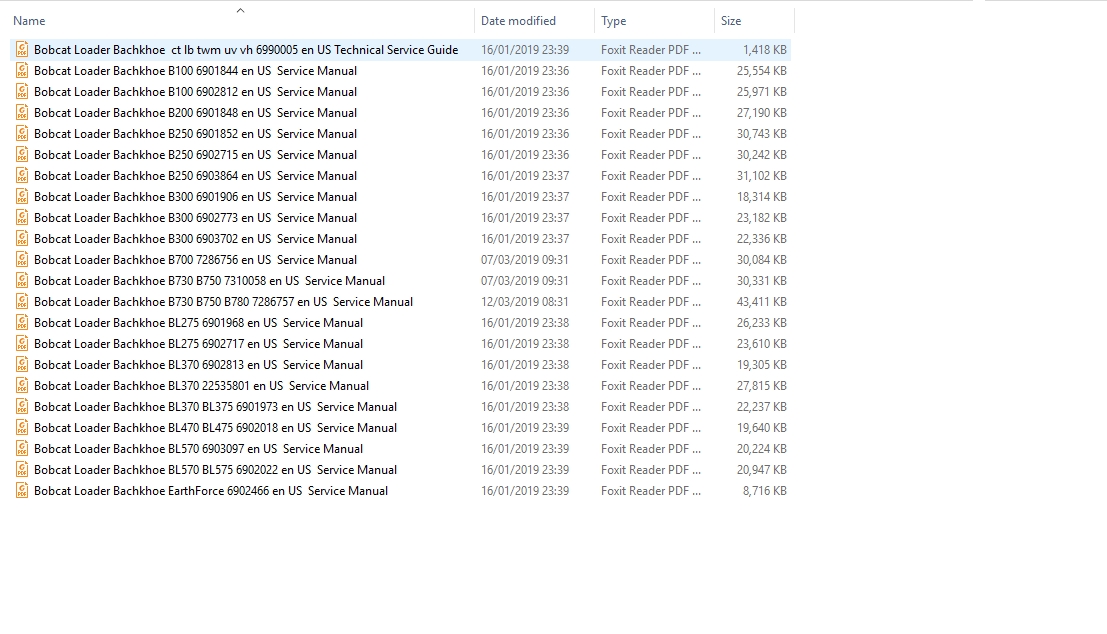Click the size value 22,237 KB

pyautogui.click(x=762, y=407)
